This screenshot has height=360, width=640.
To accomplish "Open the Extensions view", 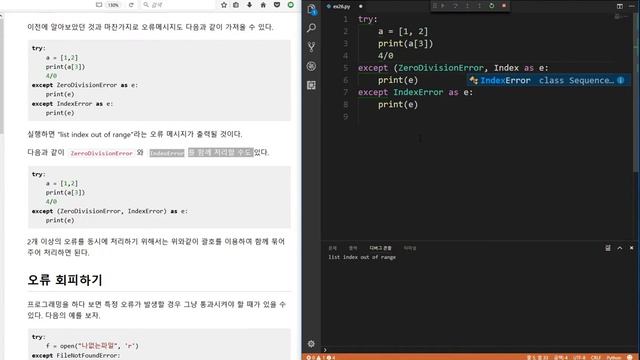I will [x=311, y=85].
